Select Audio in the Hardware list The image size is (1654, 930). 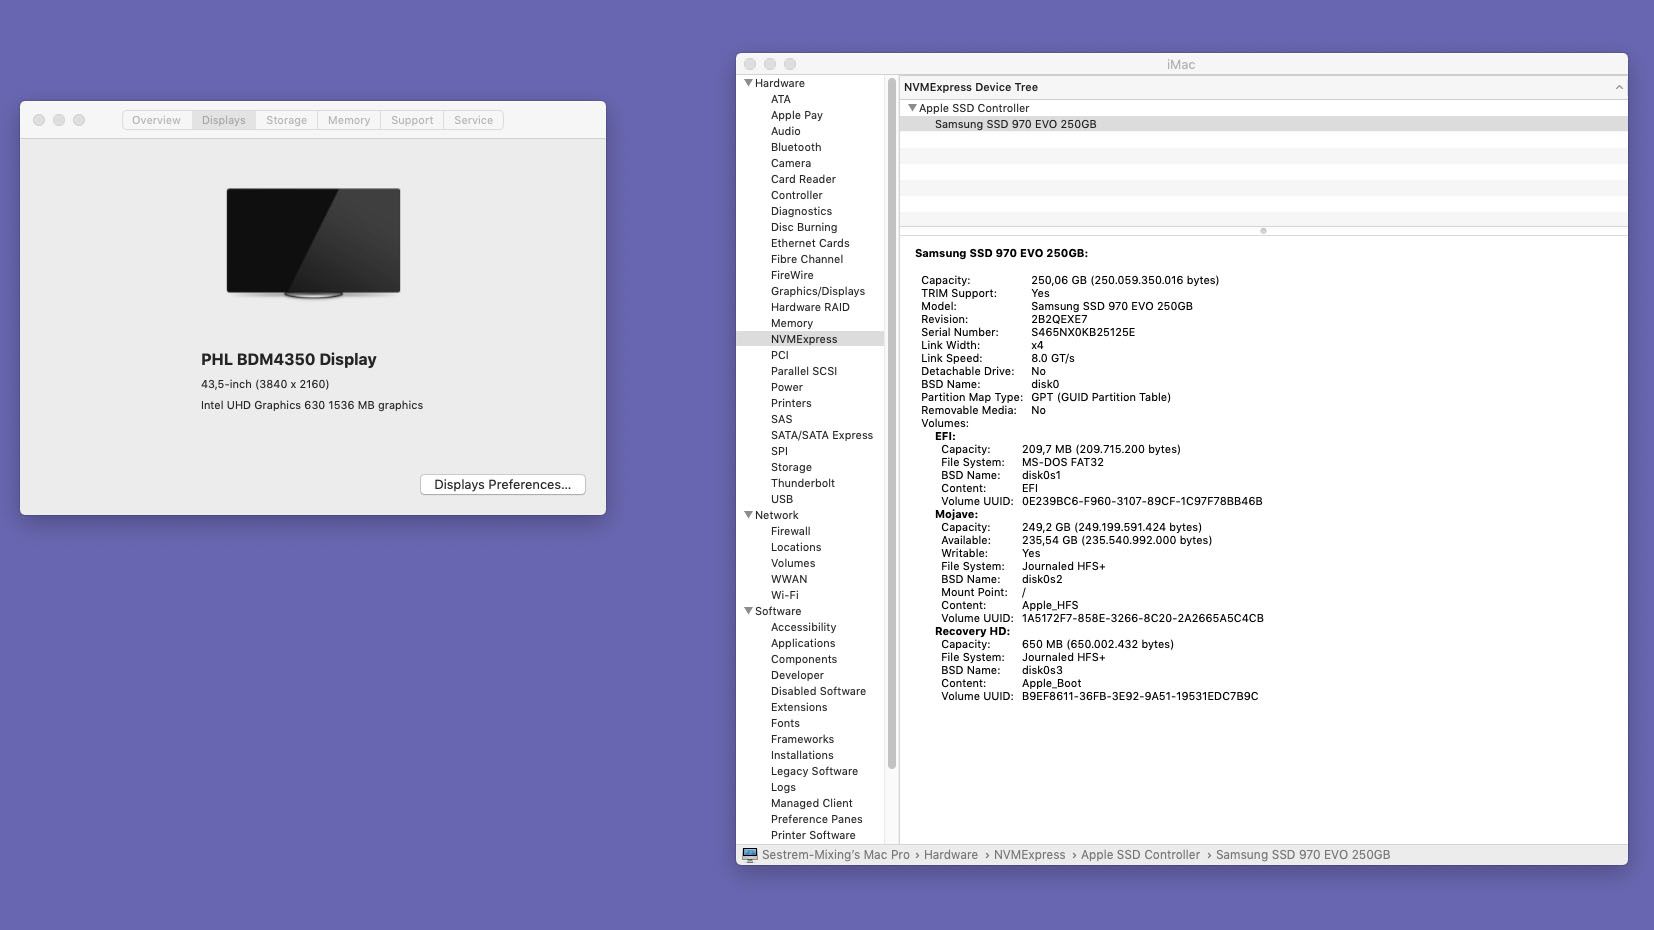click(786, 131)
